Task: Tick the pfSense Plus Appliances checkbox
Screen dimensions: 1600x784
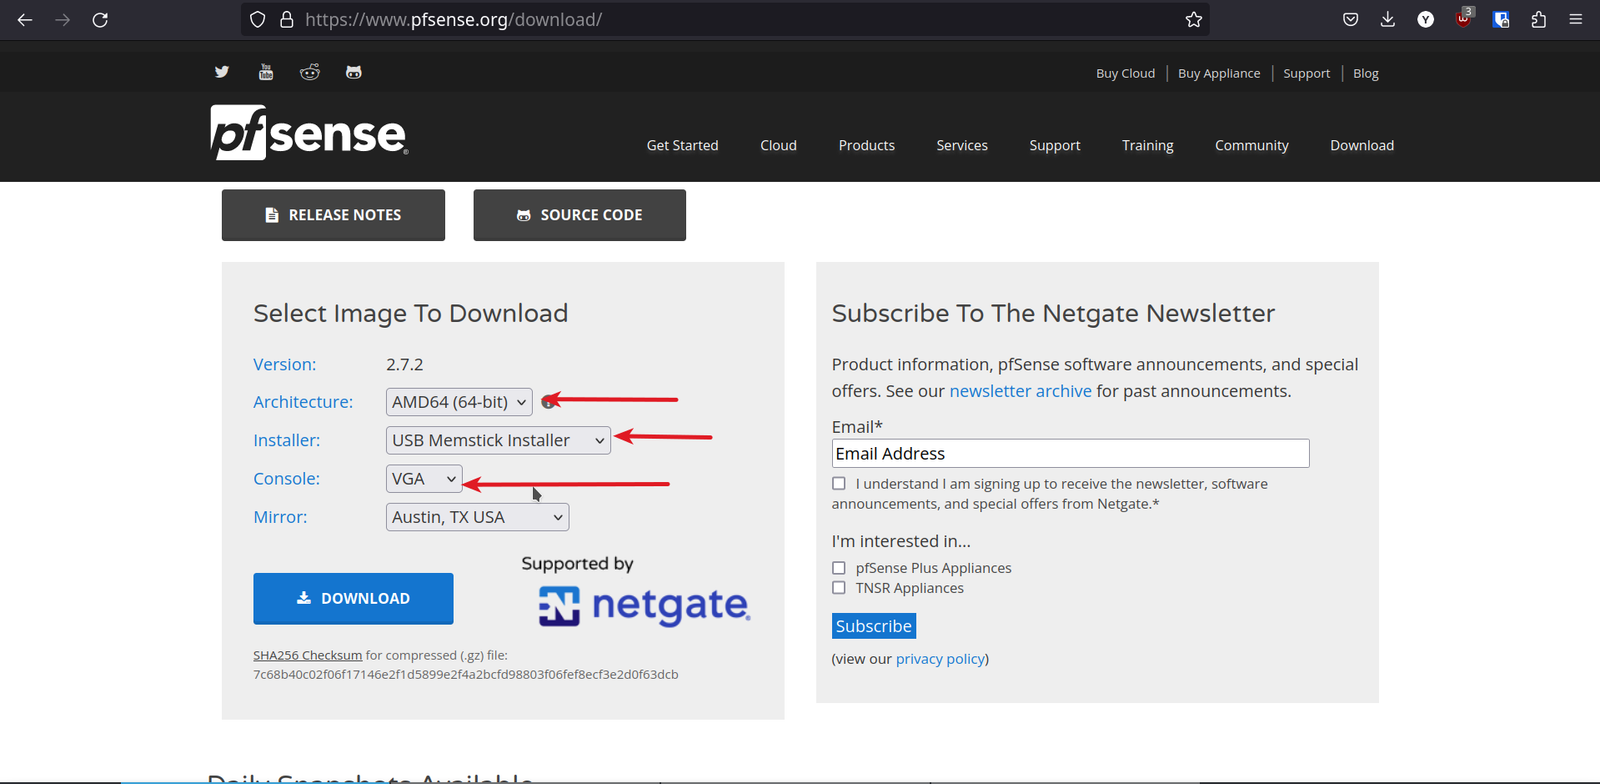Action: (839, 568)
